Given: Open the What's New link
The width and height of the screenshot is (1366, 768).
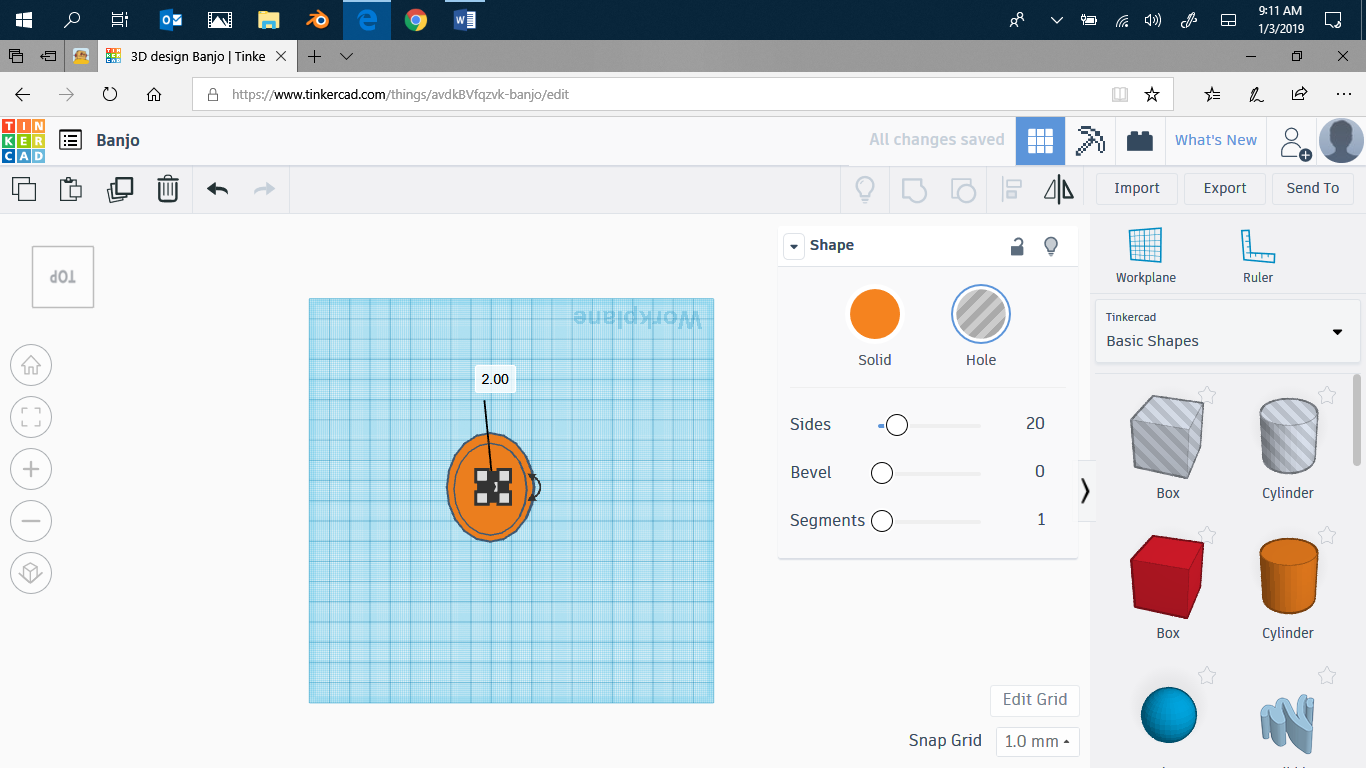Looking at the screenshot, I should pos(1216,141).
